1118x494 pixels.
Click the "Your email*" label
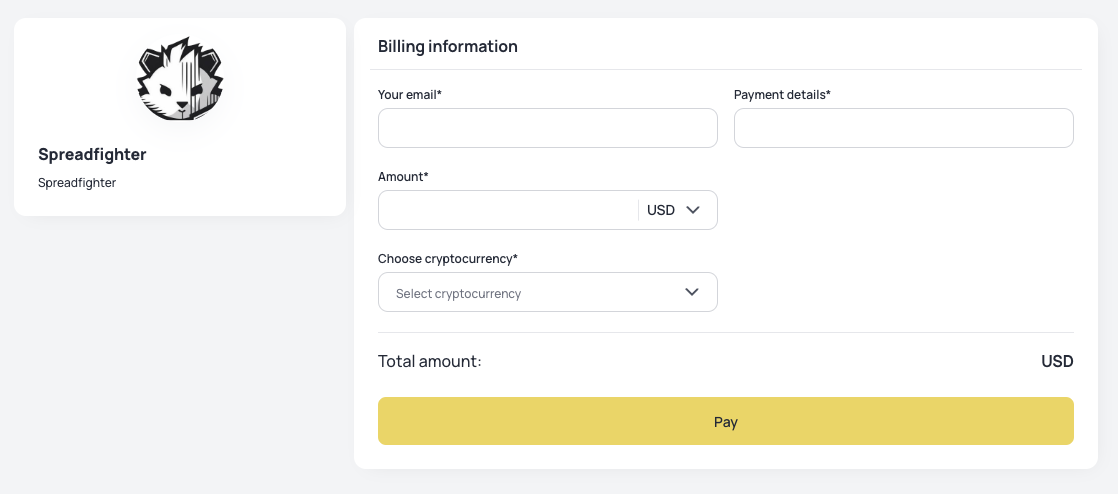coord(410,95)
